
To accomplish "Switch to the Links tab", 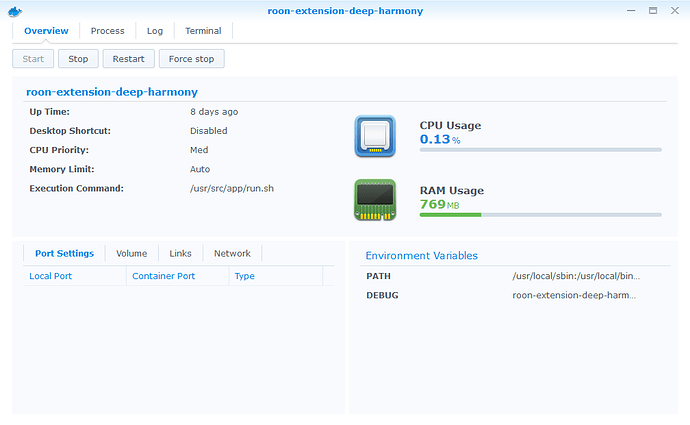I will pyautogui.click(x=180, y=253).
